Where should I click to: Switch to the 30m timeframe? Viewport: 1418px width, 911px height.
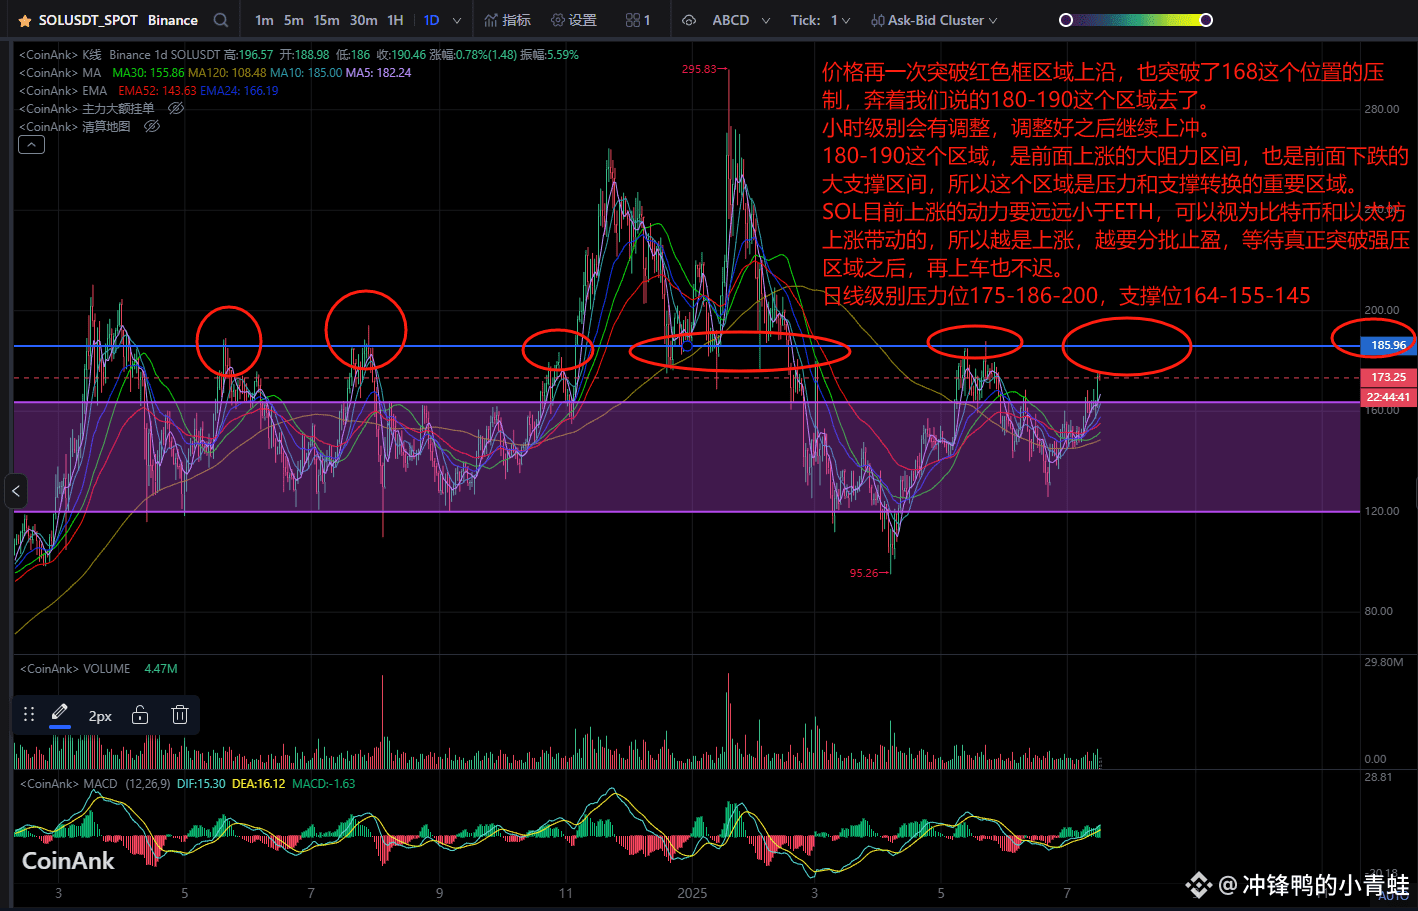(x=363, y=20)
